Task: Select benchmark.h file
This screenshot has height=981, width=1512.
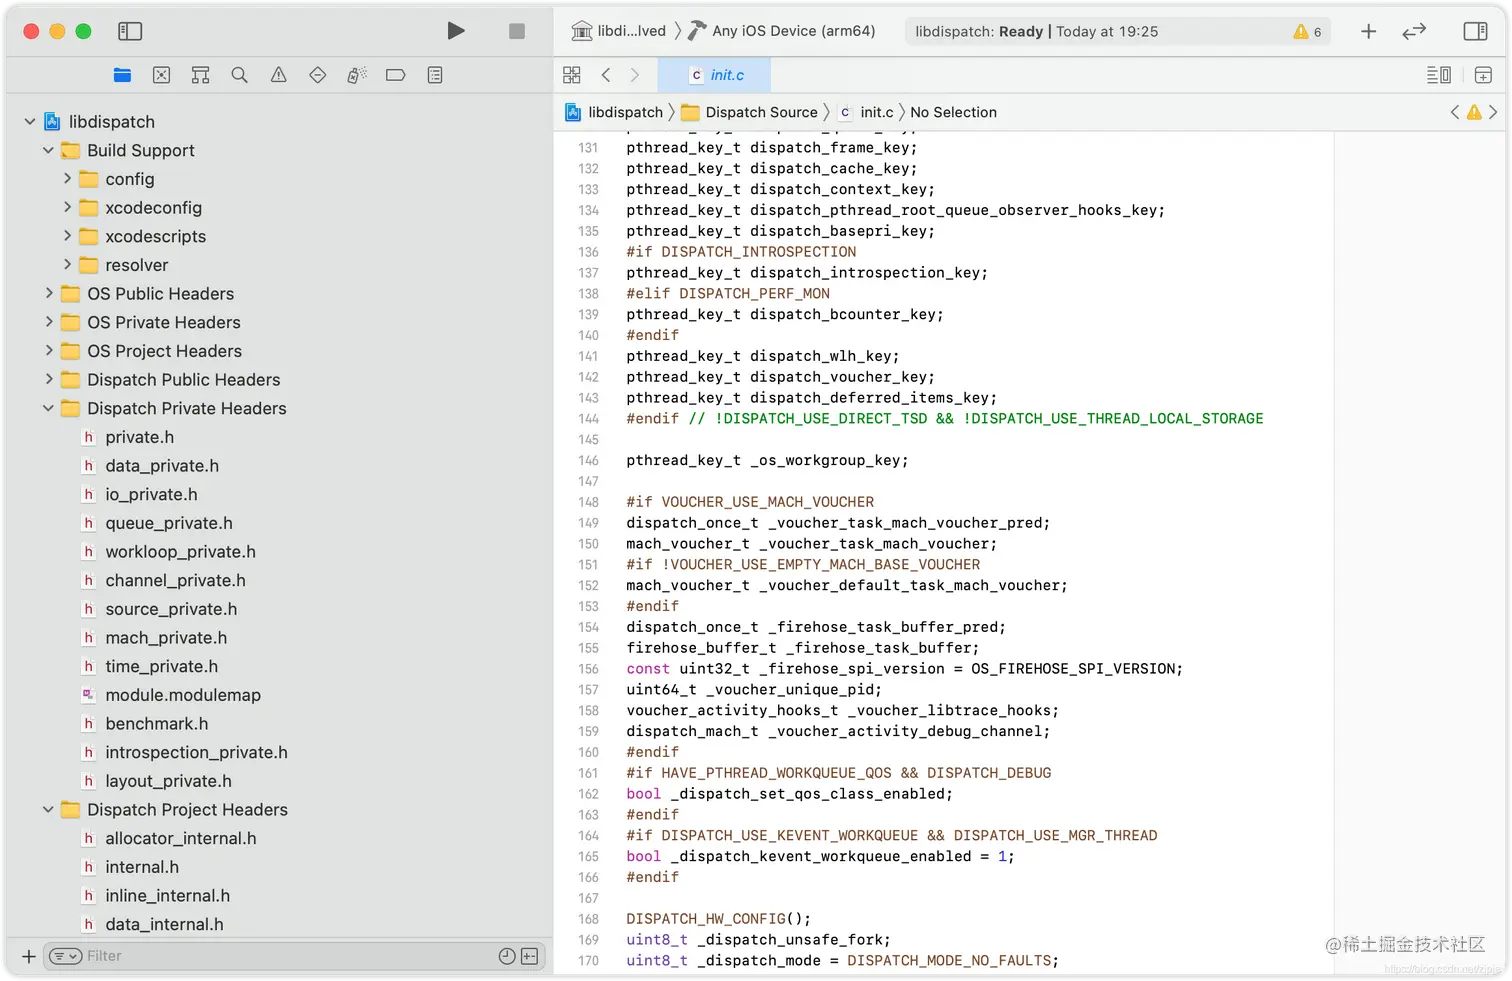Action: [x=157, y=724]
